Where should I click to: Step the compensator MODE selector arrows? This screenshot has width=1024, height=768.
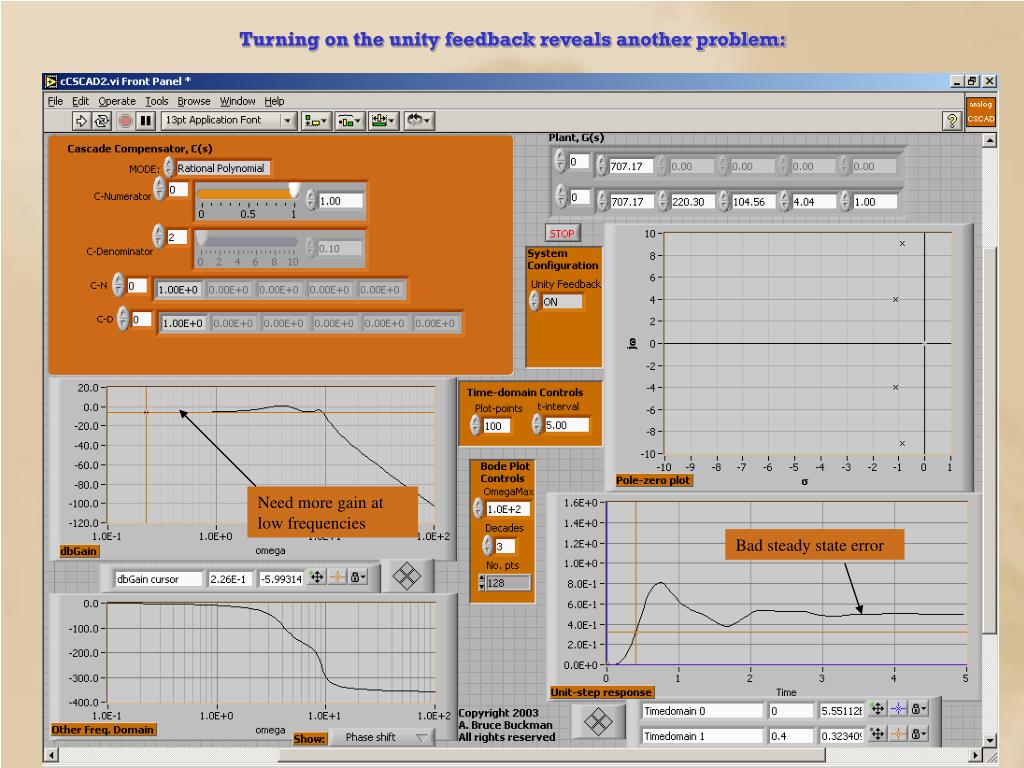click(168, 168)
